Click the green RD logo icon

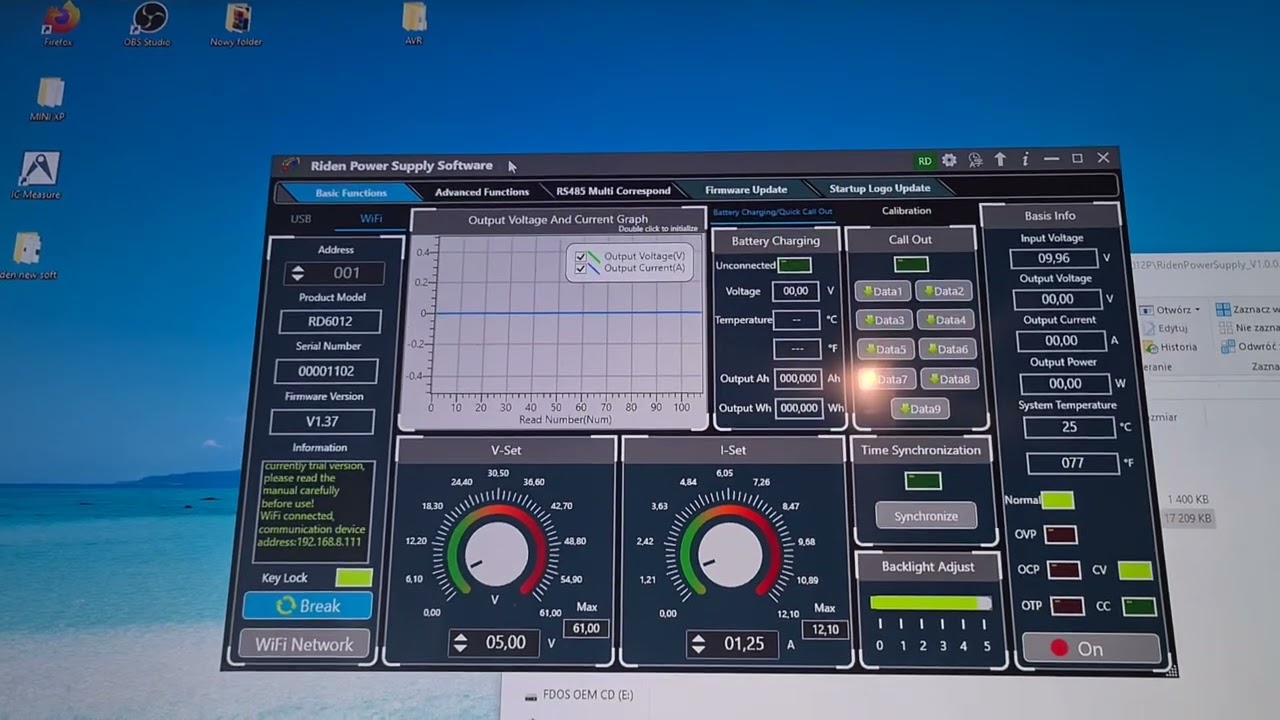925,160
